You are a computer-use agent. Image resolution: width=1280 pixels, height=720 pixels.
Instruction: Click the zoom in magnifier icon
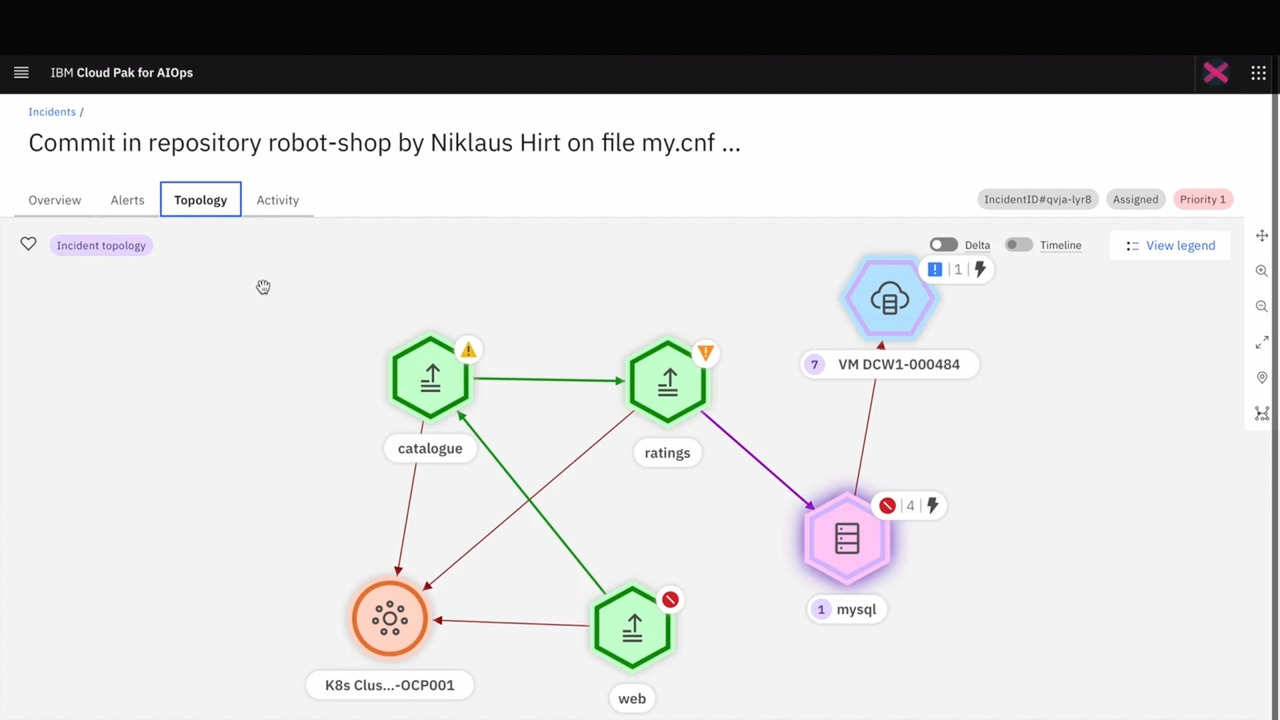pyautogui.click(x=1261, y=271)
